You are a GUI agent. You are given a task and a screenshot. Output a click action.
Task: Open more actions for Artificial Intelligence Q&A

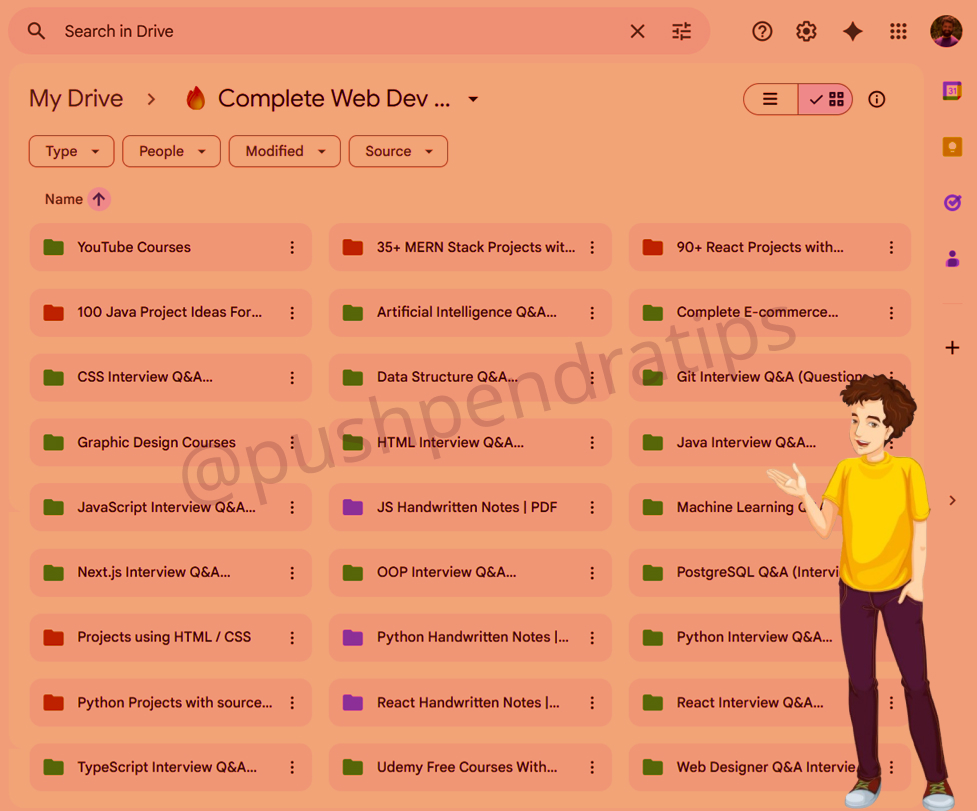point(592,313)
